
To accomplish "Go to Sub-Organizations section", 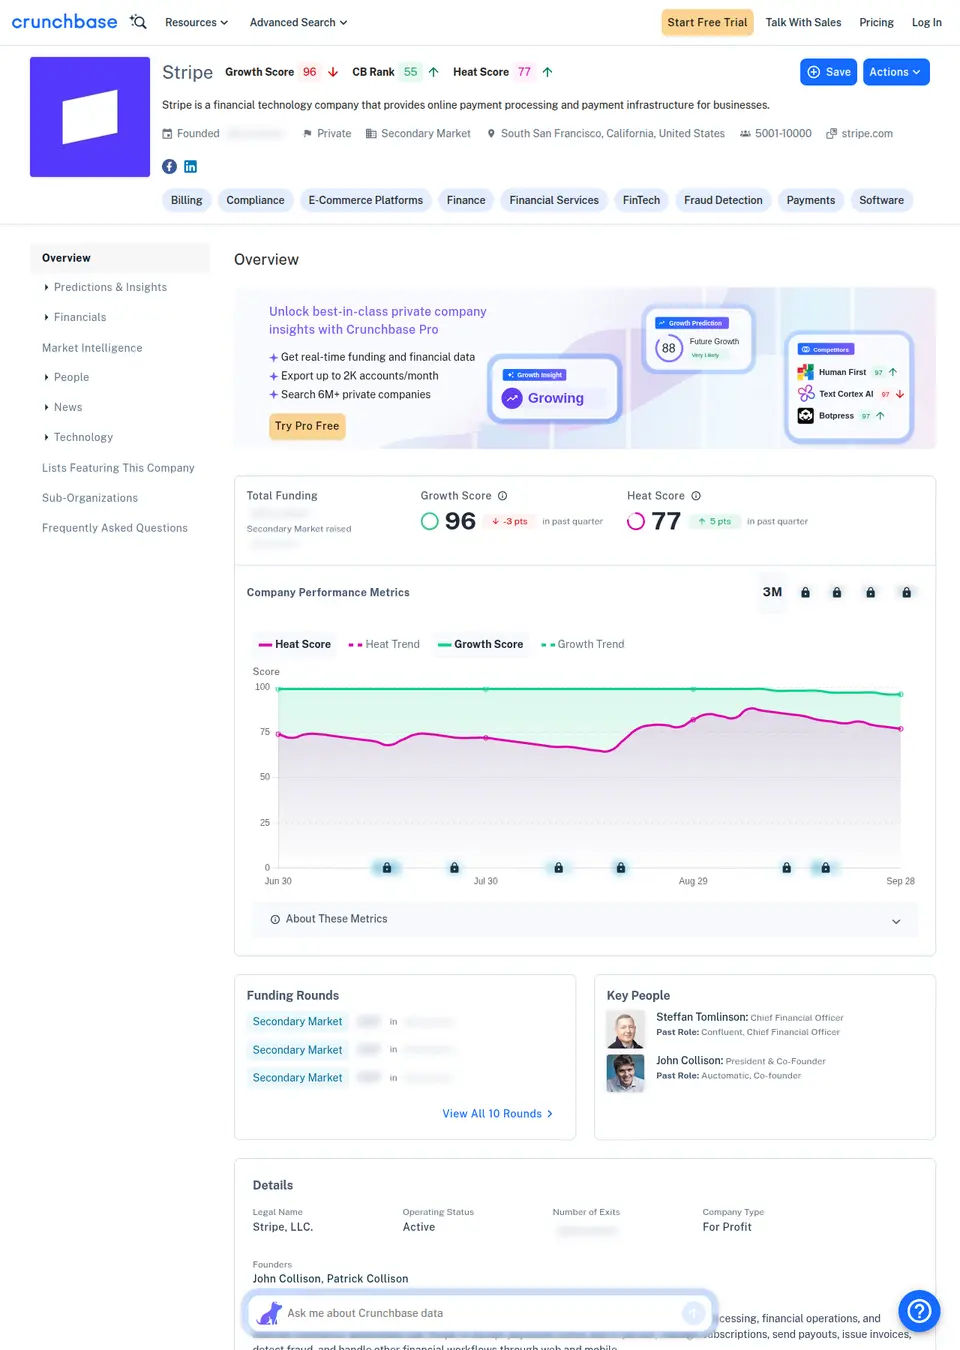I will pos(90,498).
